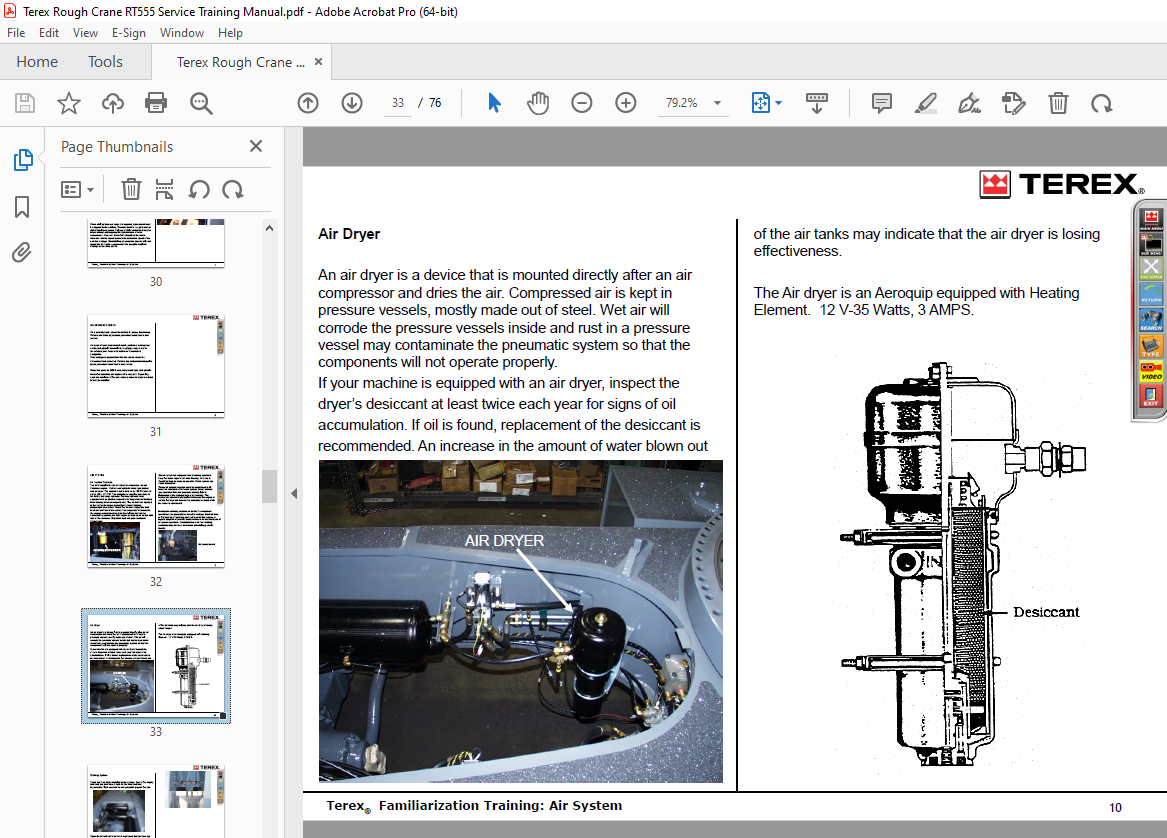Click the Video button in PDF sidebar
This screenshot has width=1167, height=838.
1151,371
